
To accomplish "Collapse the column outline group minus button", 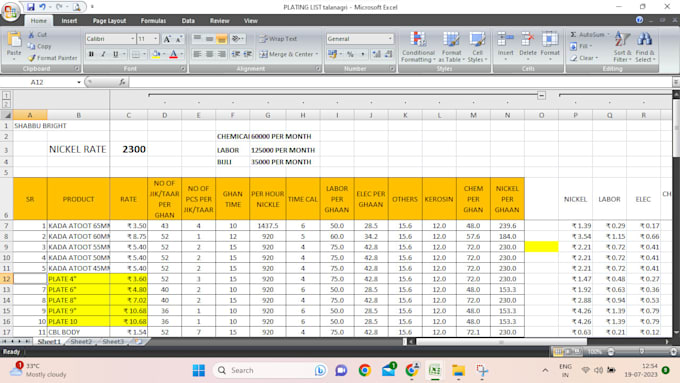I will [x=541, y=95].
